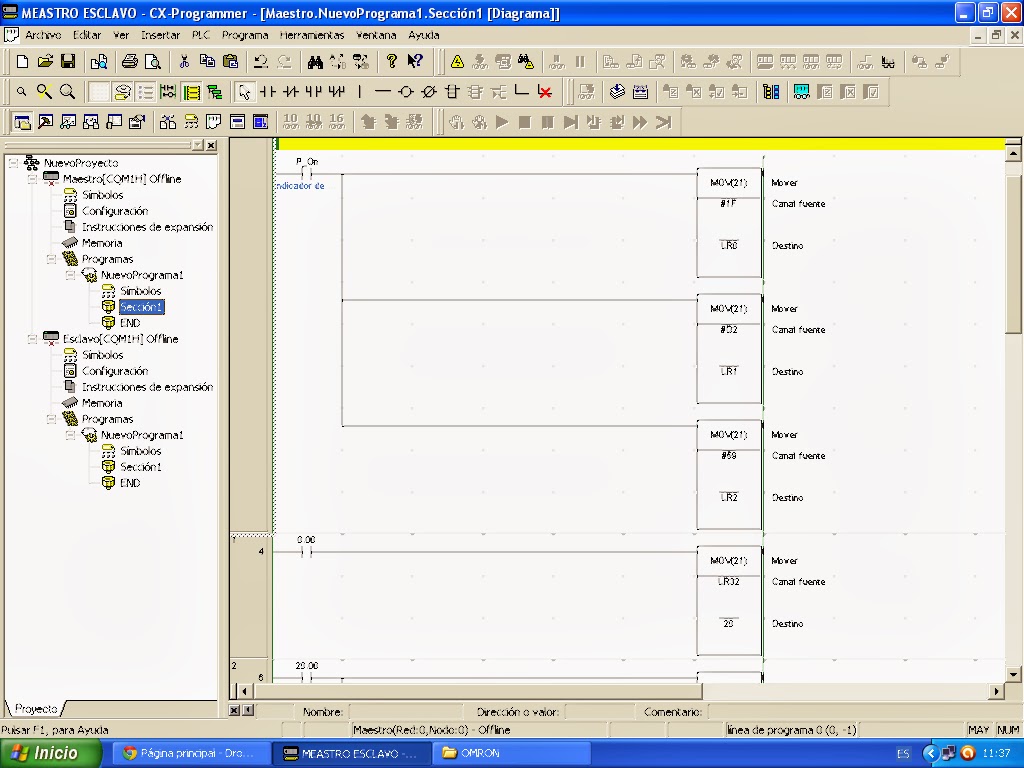The image size is (1024, 768).
Task: Toggle the yellow ladder diagram view
Action: tap(191, 92)
